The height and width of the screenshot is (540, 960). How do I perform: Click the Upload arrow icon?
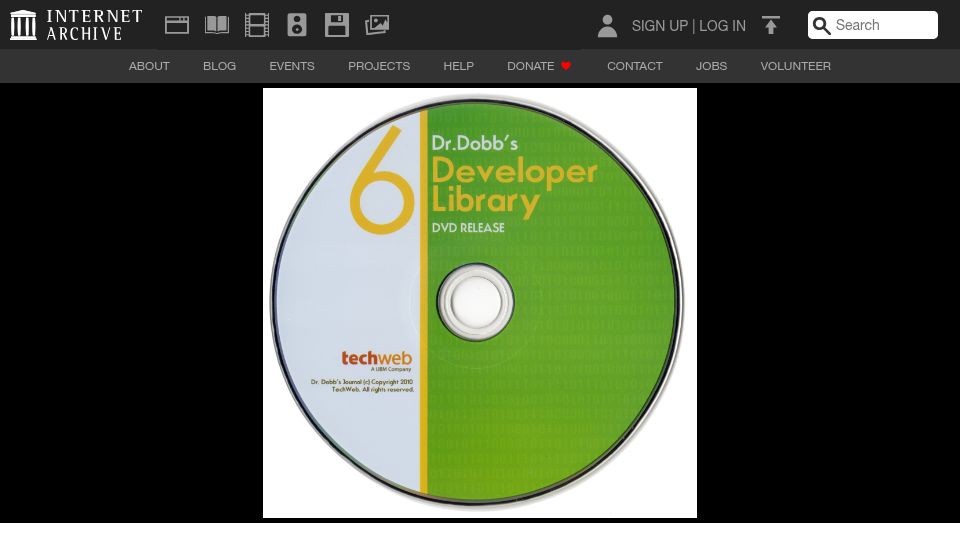pyautogui.click(x=771, y=25)
